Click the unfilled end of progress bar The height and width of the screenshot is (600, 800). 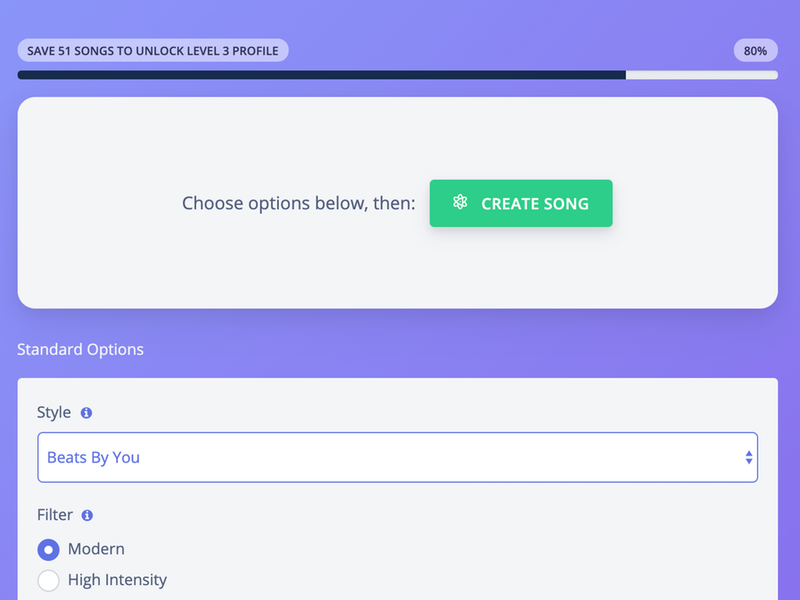702,75
